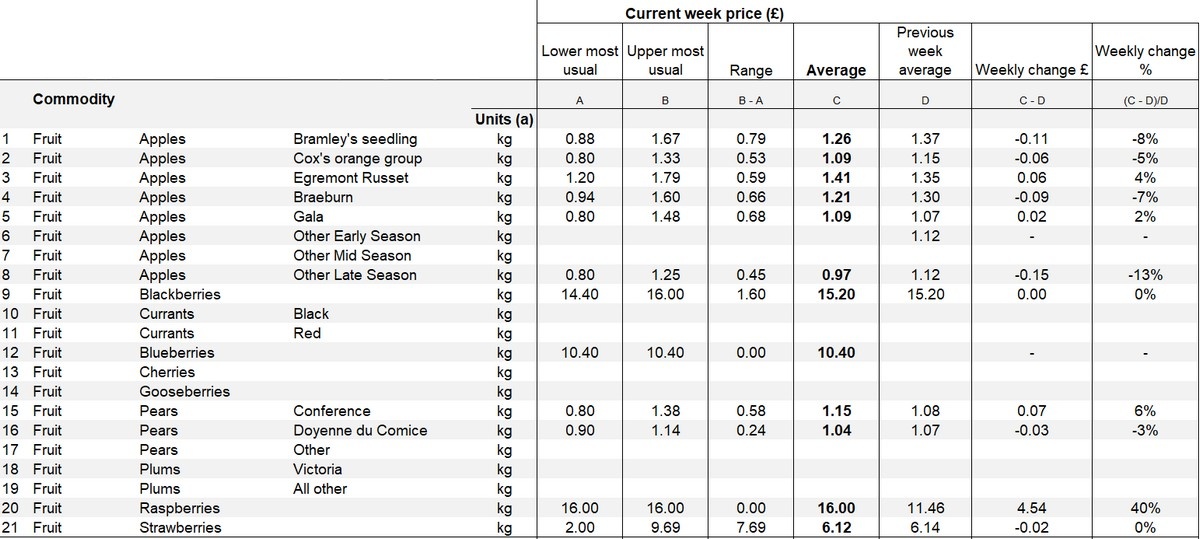This screenshot has width=1200, height=539.
Task: Select the Units (a) header cell
Action: 504,120
